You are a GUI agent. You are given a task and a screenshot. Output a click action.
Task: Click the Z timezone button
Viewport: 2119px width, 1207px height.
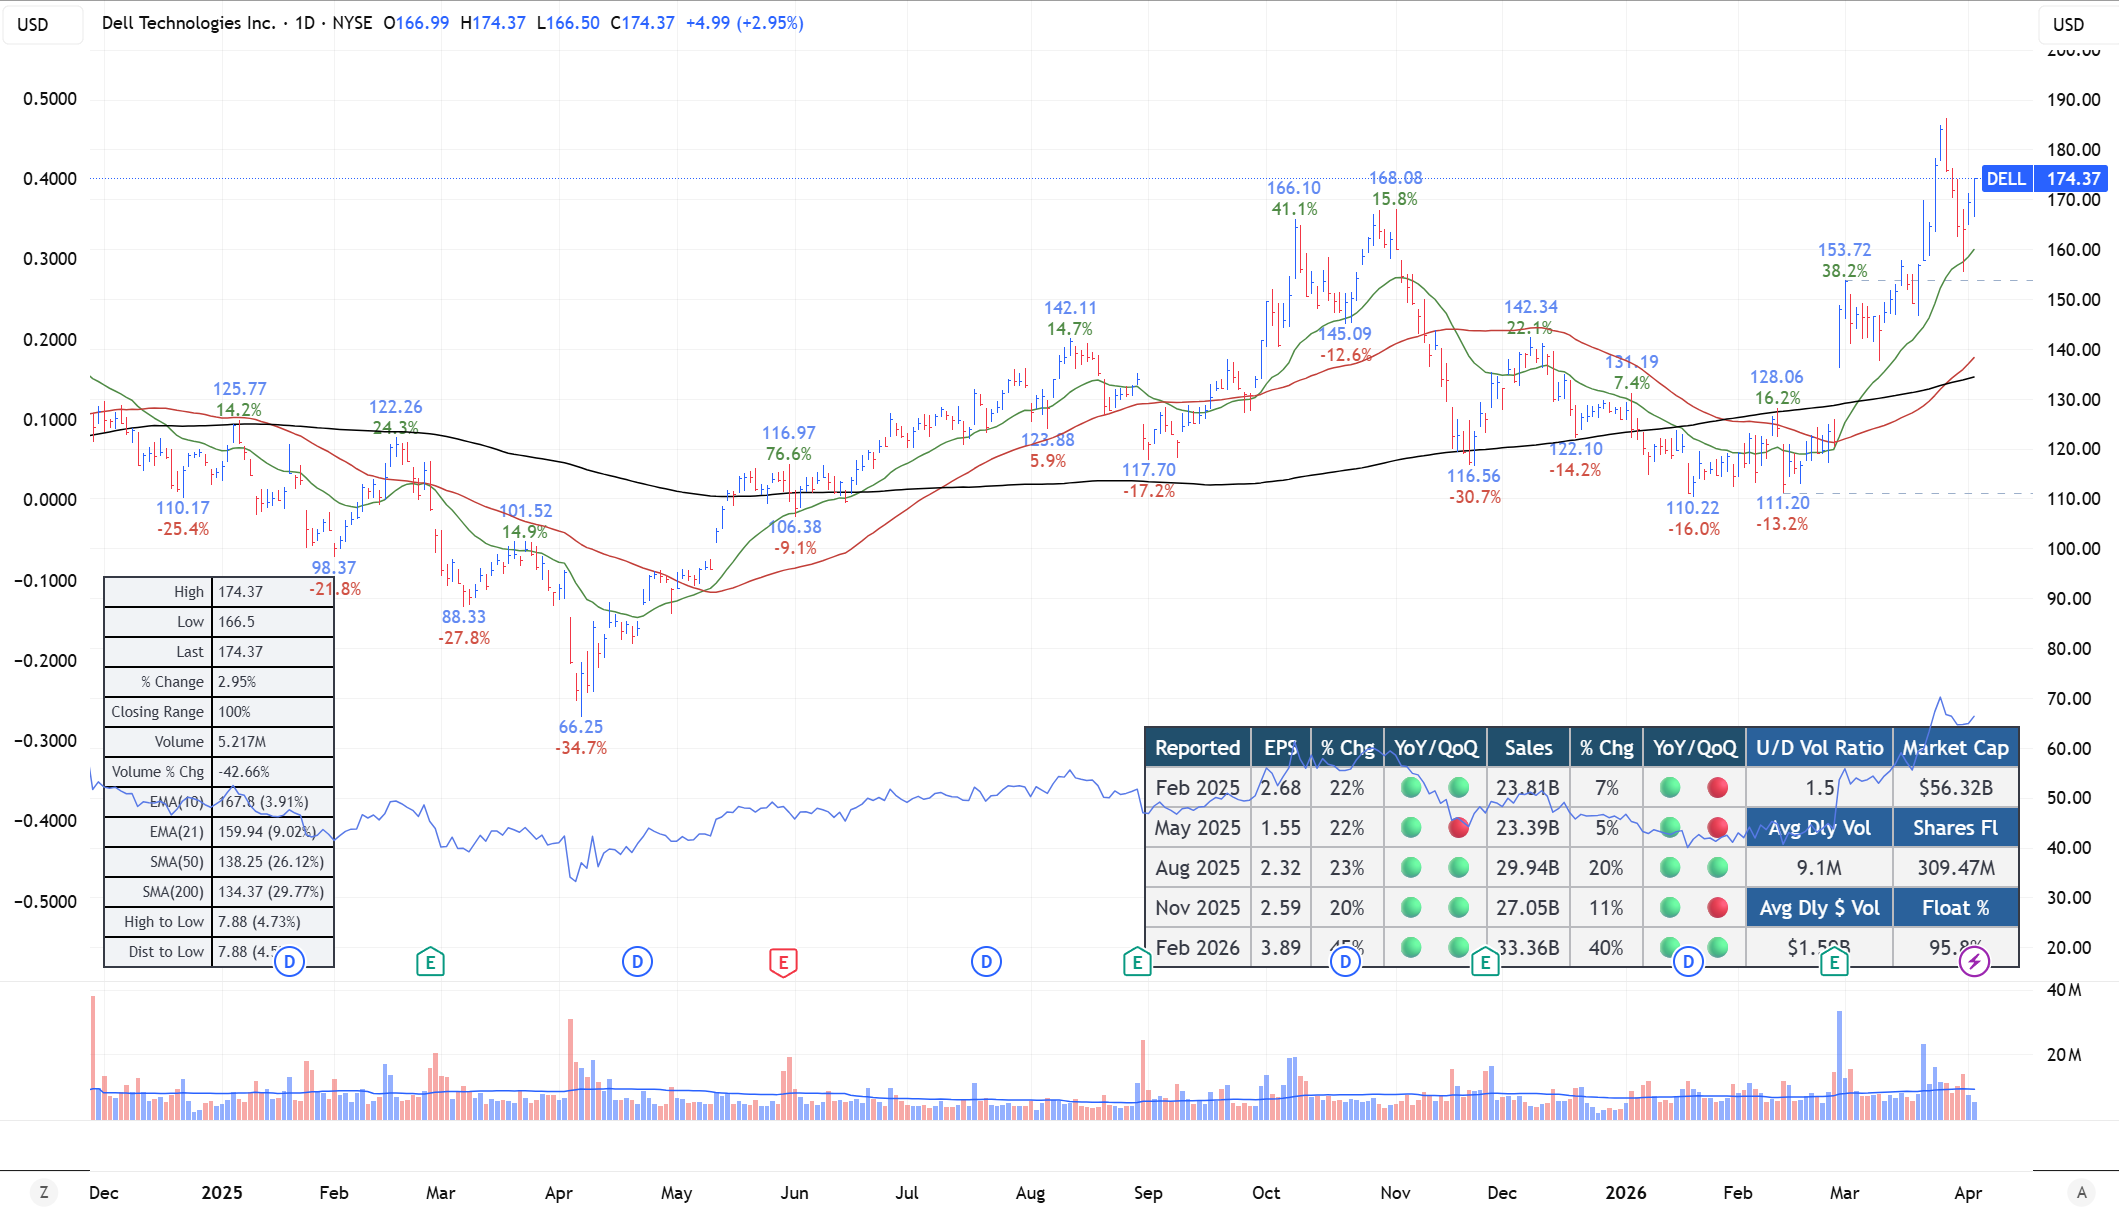pos(43,1192)
